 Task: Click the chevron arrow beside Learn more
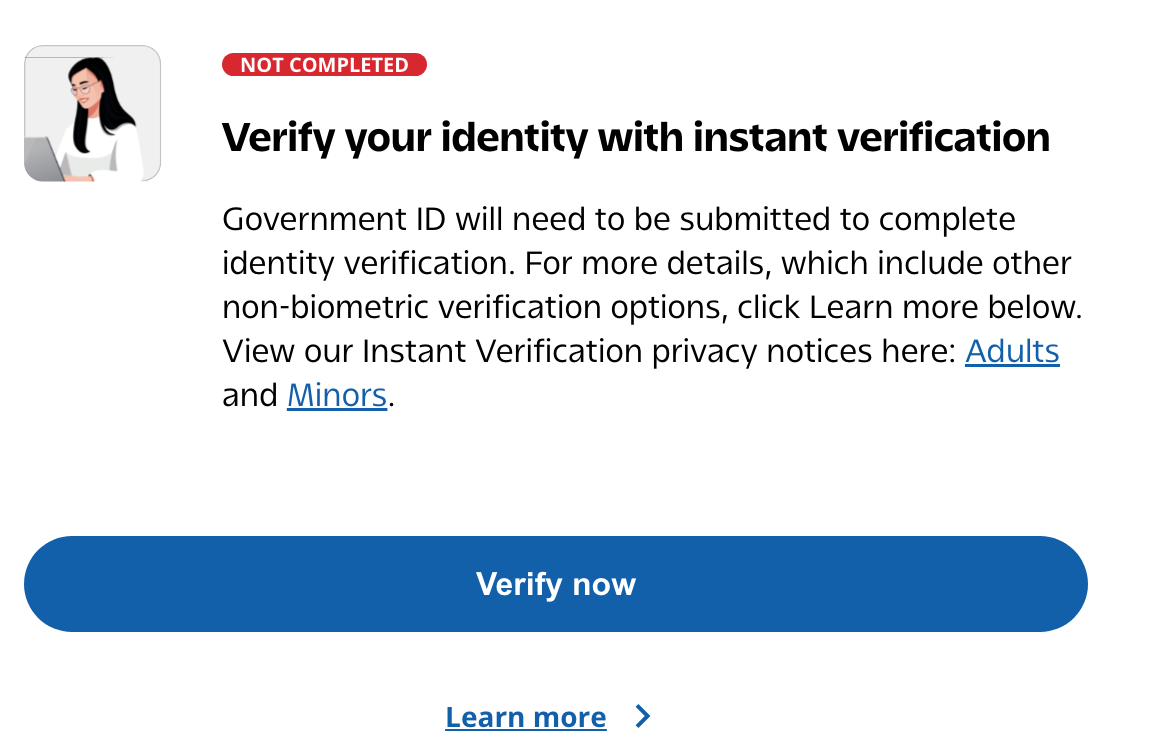click(x=643, y=716)
